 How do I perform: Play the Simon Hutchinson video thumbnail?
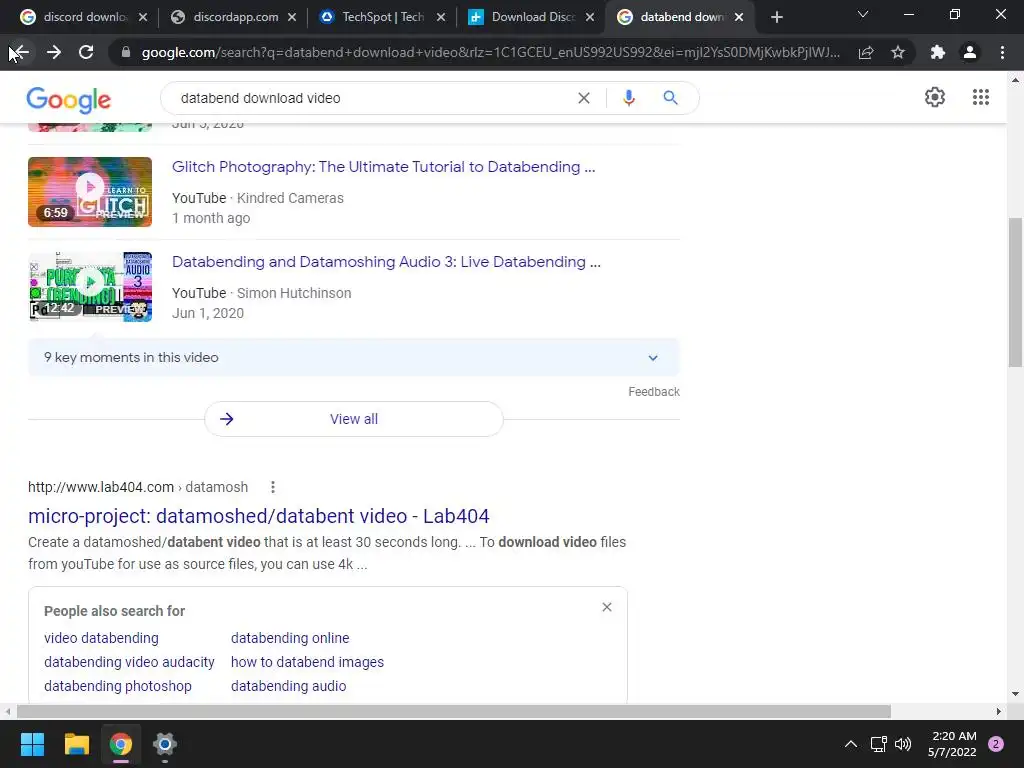(x=90, y=287)
